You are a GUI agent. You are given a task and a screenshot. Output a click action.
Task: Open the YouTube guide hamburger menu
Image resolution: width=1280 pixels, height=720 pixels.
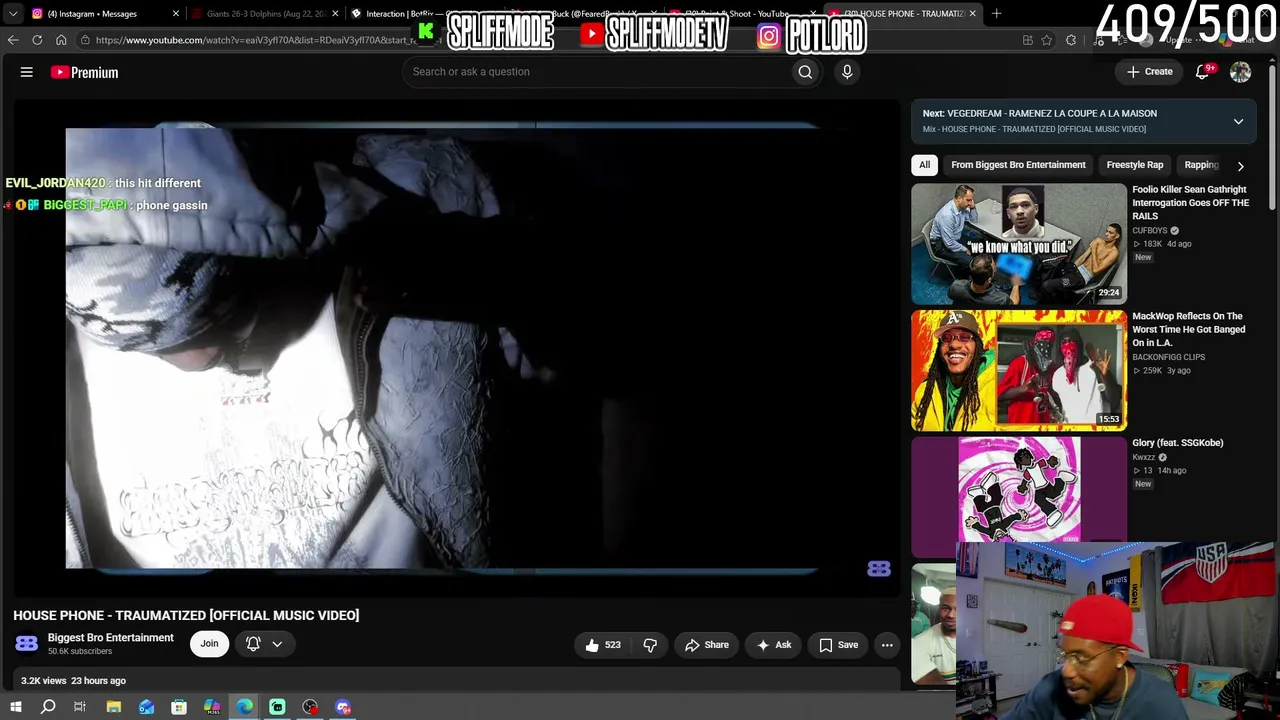pos(27,72)
